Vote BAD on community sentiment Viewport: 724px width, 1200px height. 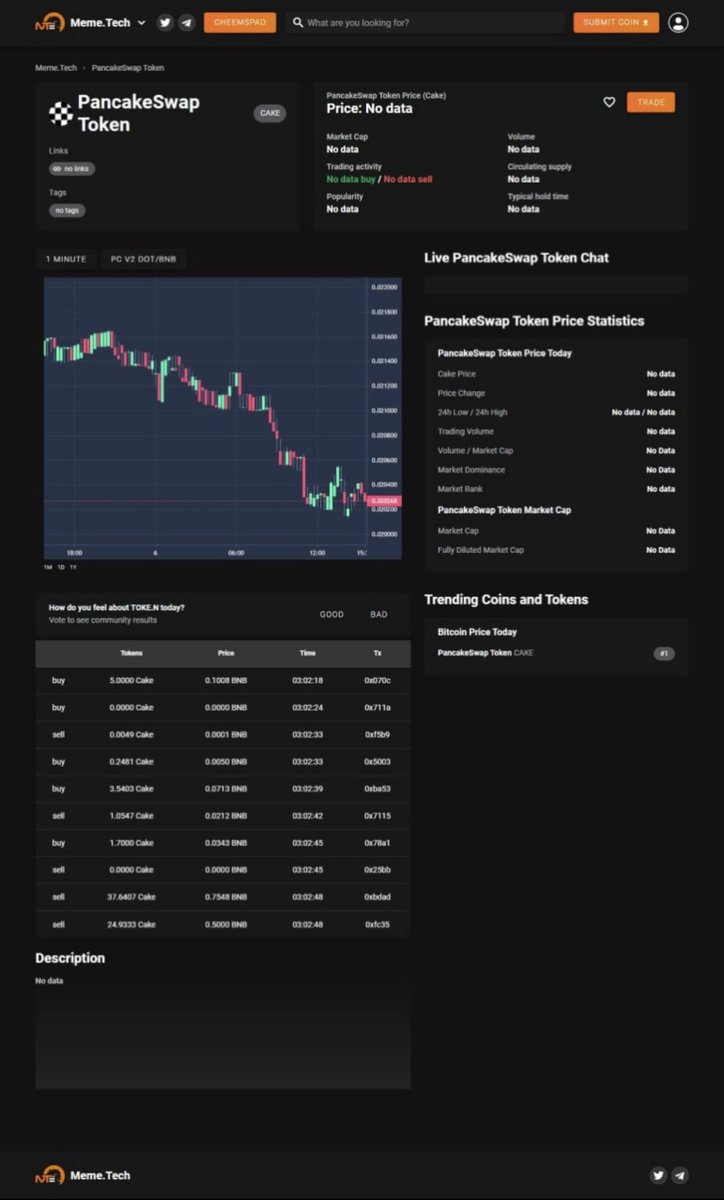[x=379, y=614]
